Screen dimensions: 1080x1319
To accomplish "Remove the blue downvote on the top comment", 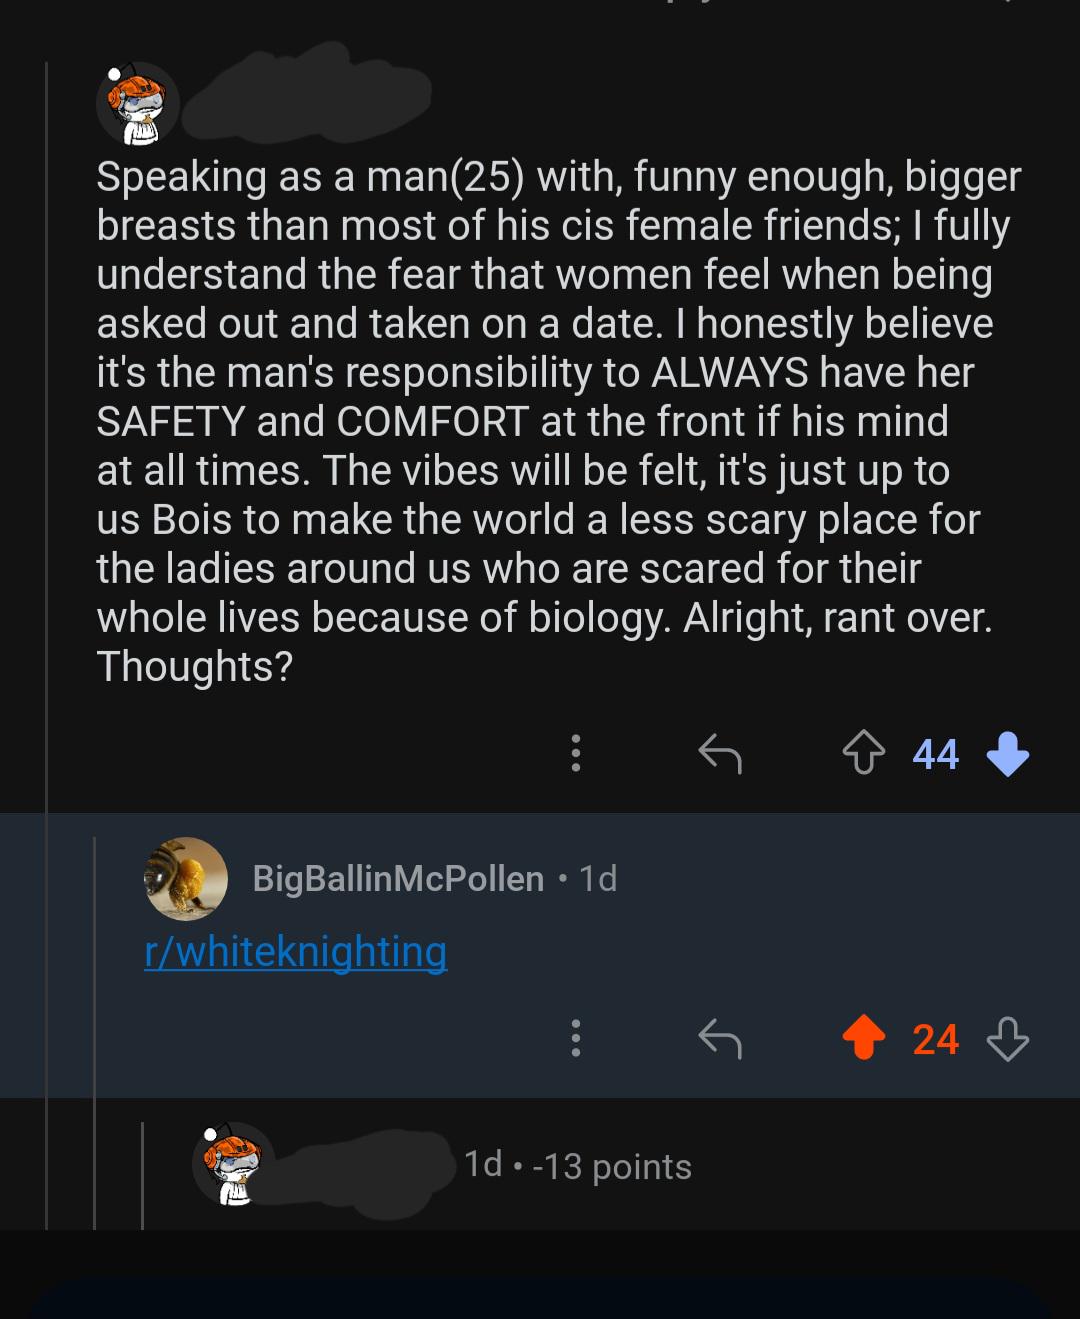I will pyautogui.click(x=1007, y=753).
